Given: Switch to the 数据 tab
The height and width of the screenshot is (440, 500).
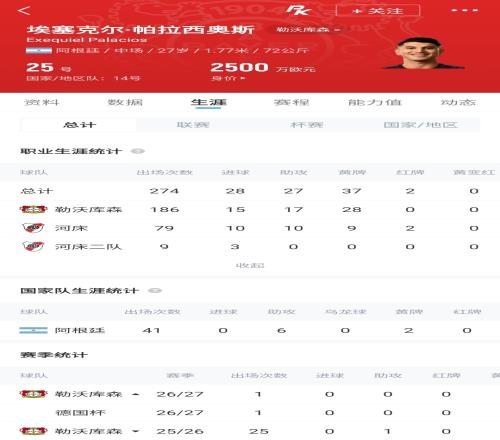Looking at the screenshot, I should pyautogui.click(x=125, y=102).
